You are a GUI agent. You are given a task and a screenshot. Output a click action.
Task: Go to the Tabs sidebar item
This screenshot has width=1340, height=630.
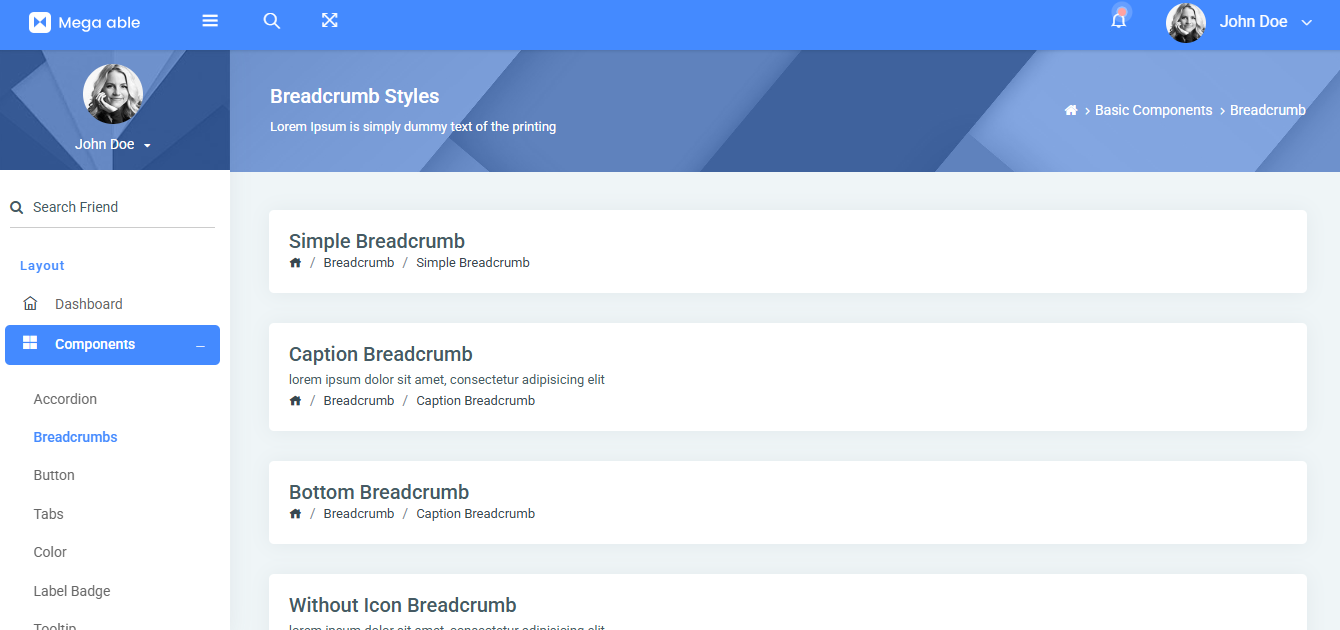tap(48, 514)
